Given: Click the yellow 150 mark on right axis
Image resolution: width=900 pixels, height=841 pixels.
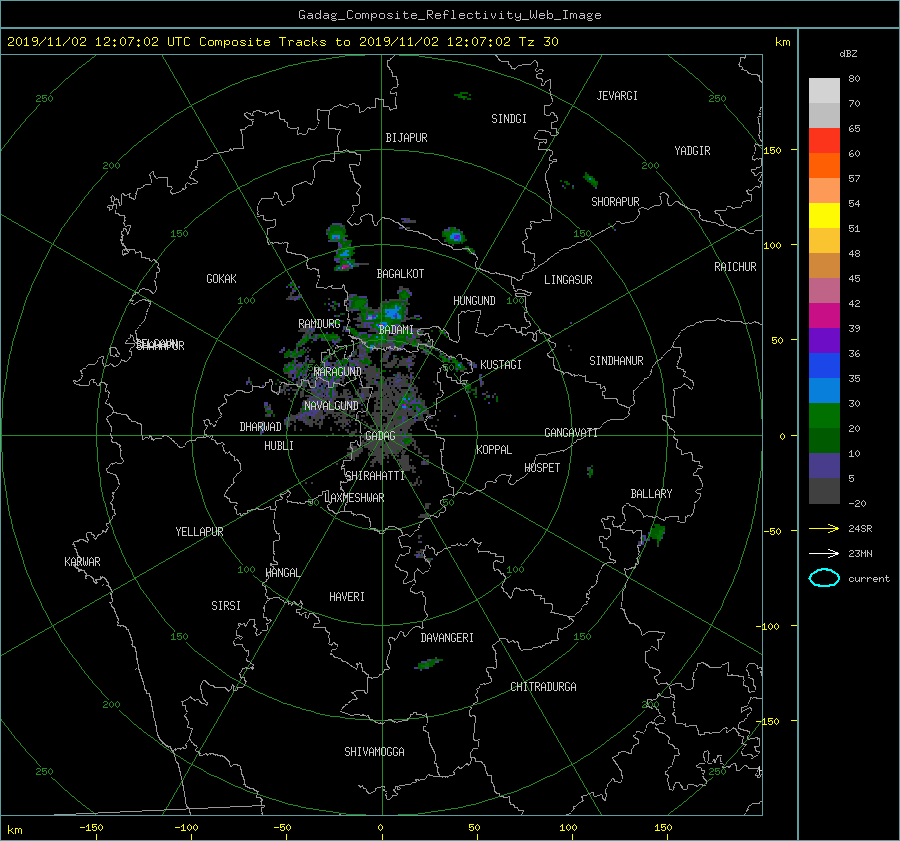Looking at the screenshot, I should pyautogui.click(x=772, y=150).
